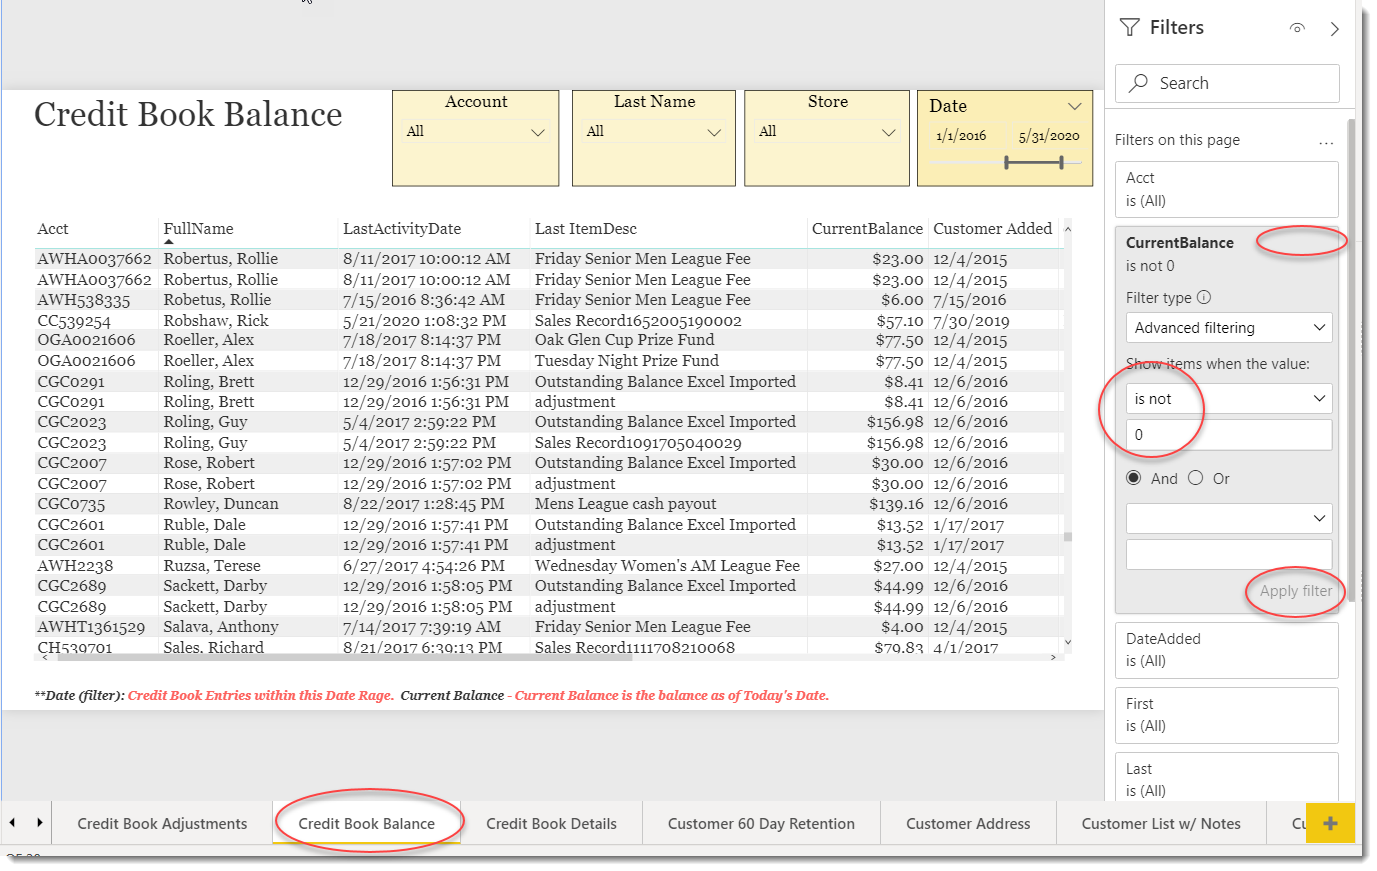Click the Wednesday Women's AM League Fee cell
Viewport: 1377px width, 871px height.
click(x=667, y=566)
